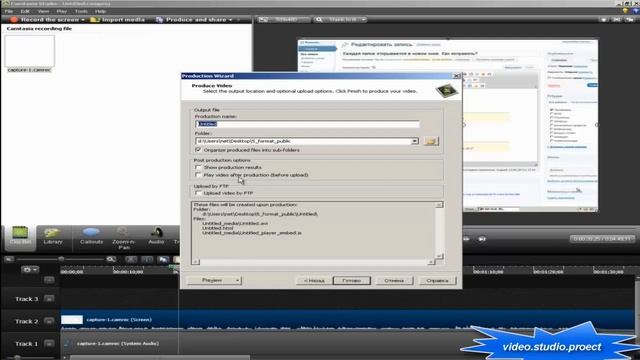Toggle the lock on the top unnamed track
The width and height of the screenshot is (640, 360).
click(49, 280)
